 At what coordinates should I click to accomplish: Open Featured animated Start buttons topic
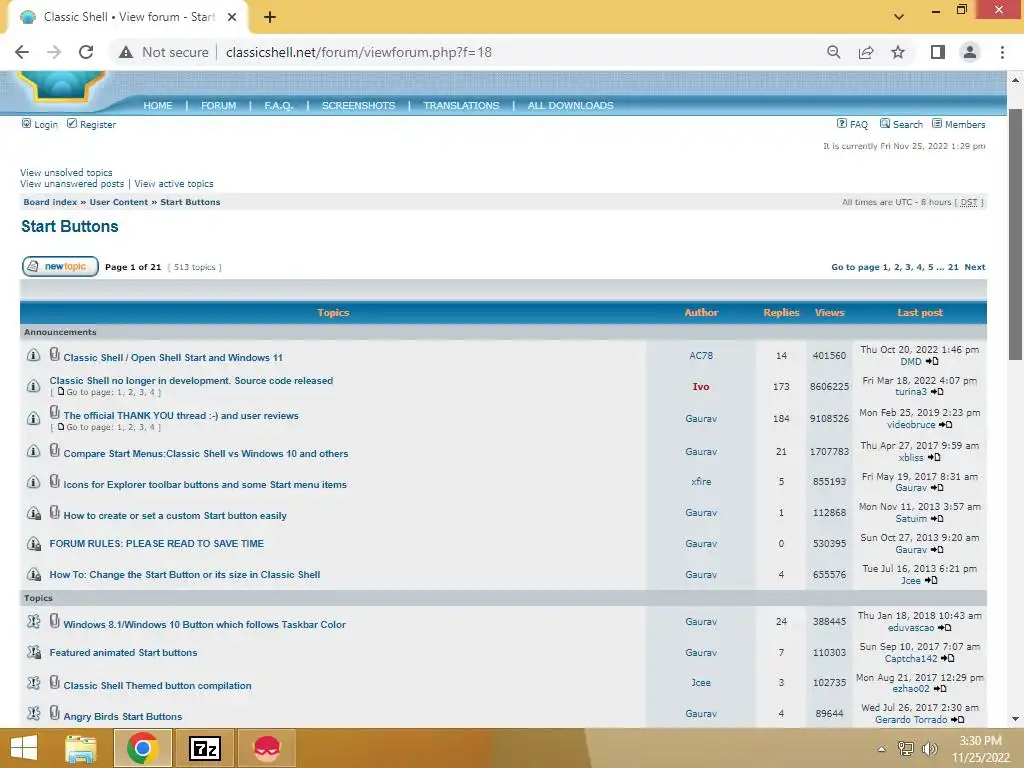point(123,652)
